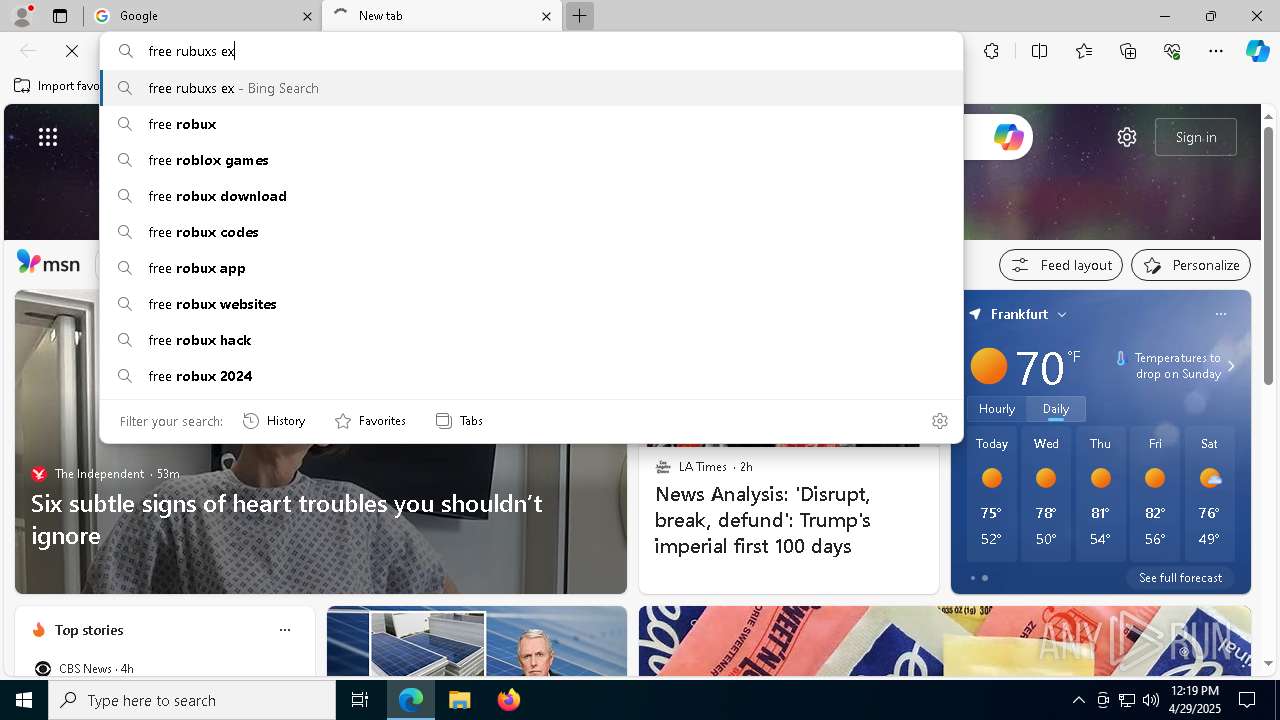Open Top stories heading

[x=89, y=630]
